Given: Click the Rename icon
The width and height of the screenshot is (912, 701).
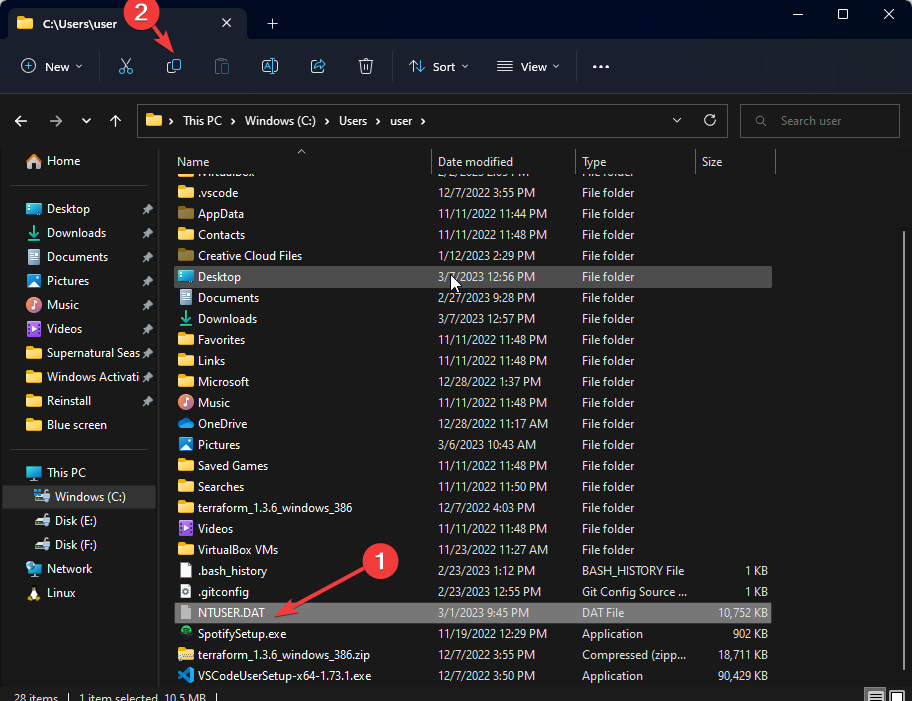Looking at the screenshot, I should click(270, 66).
